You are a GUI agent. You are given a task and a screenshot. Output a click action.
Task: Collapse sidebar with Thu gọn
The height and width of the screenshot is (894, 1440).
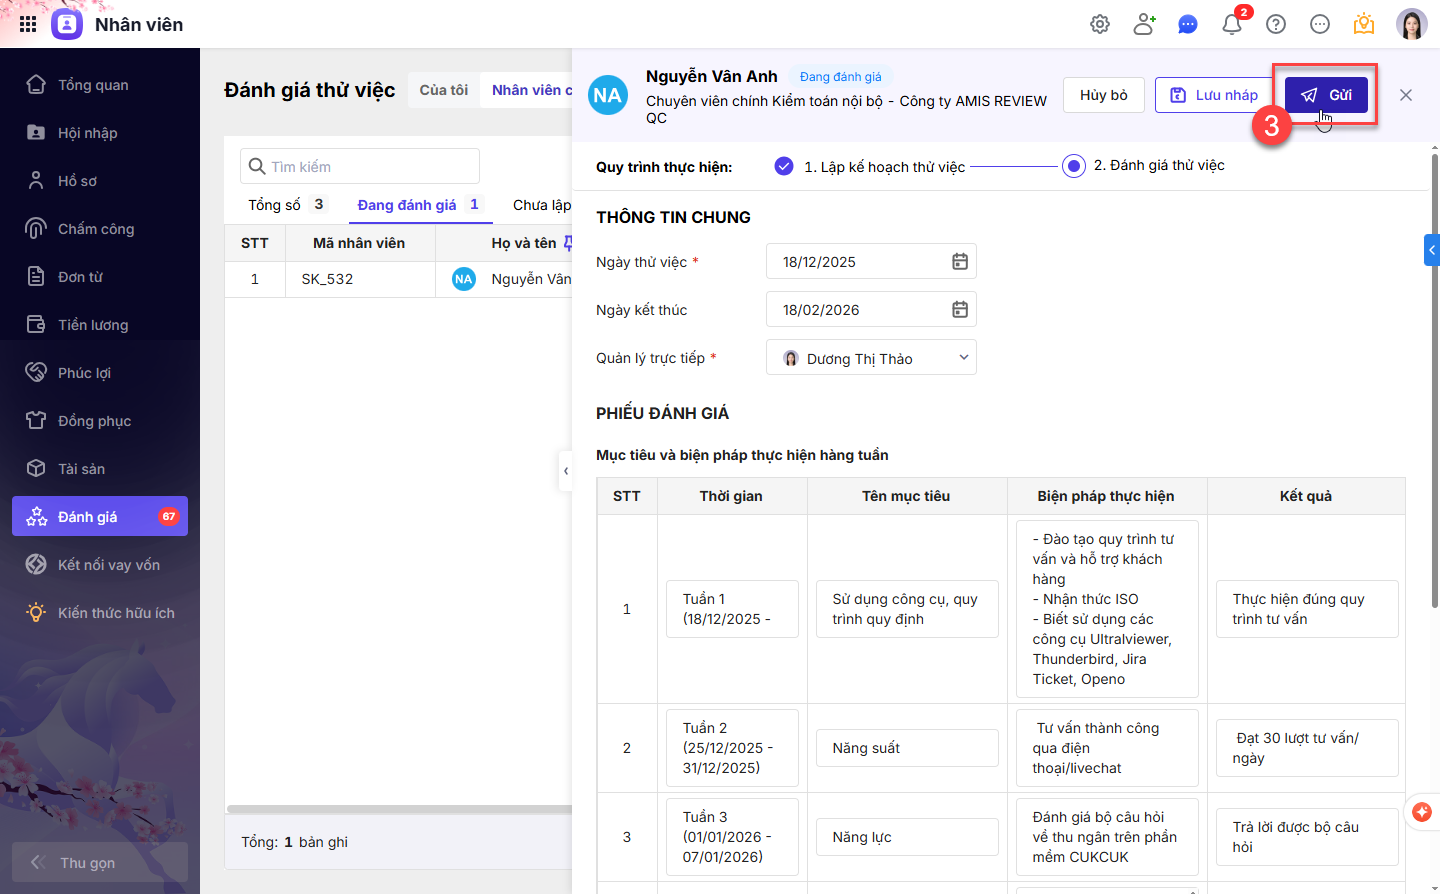(x=99, y=862)
